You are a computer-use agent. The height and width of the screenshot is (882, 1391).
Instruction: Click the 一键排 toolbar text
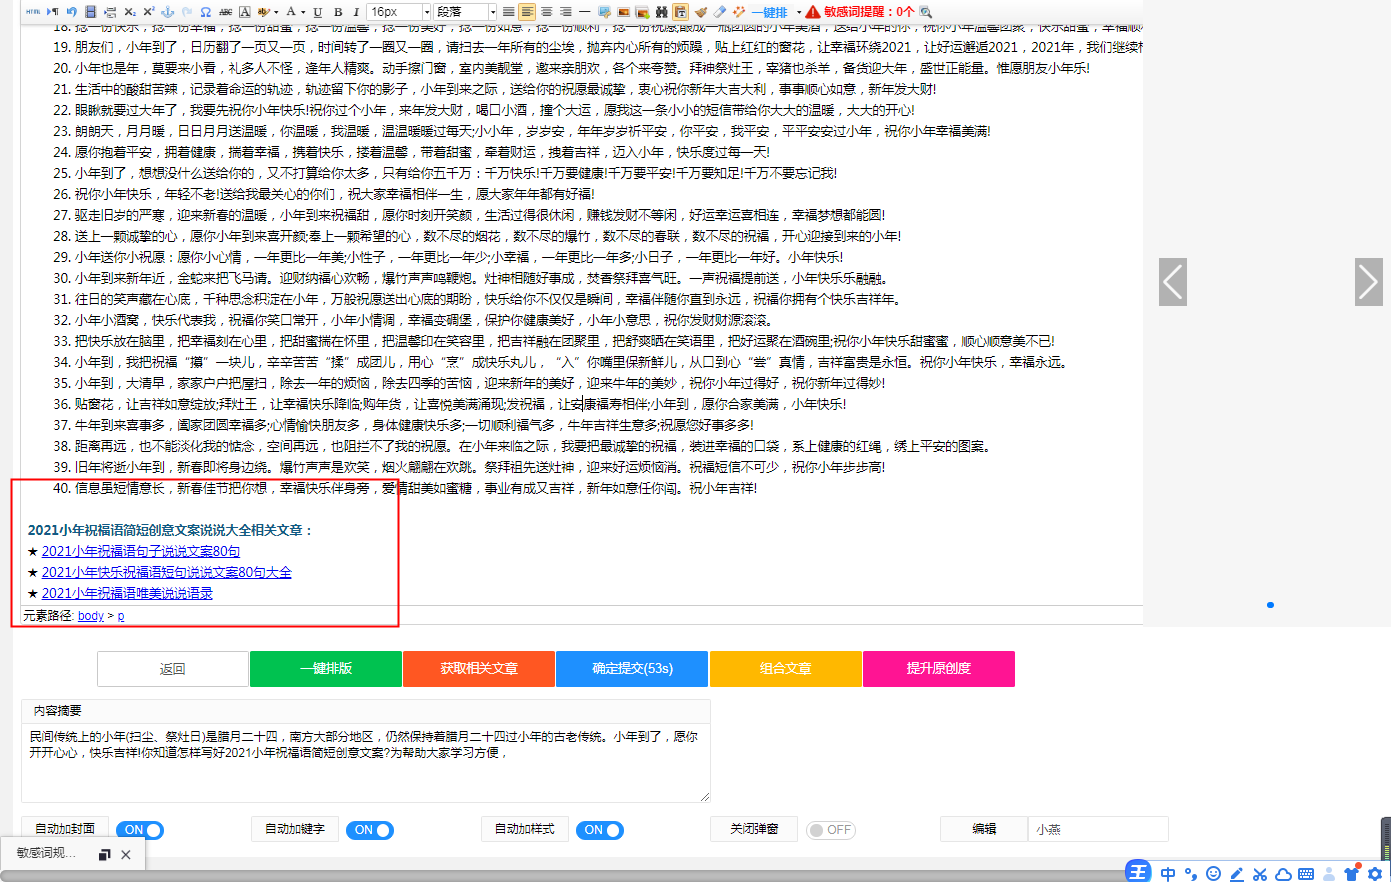tap(770, 12)
